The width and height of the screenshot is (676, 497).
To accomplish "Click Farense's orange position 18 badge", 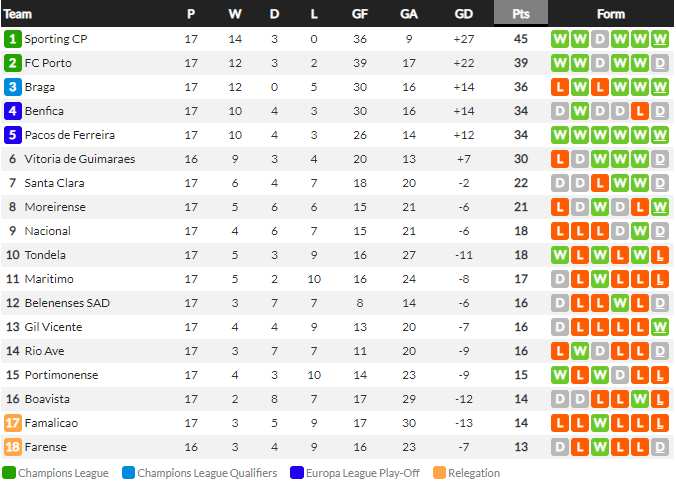I will (x=13, y=447).
